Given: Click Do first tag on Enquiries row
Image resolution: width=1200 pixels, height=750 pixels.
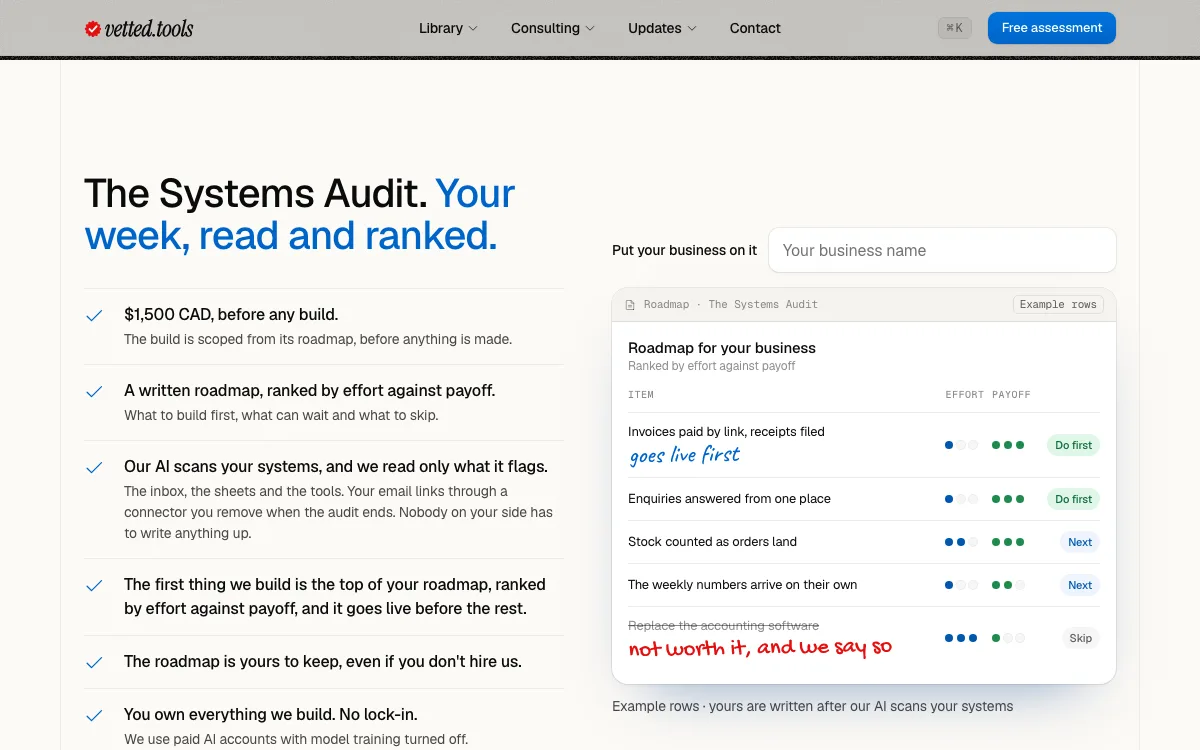Looking at the screenshot, I should [1073, 499].
